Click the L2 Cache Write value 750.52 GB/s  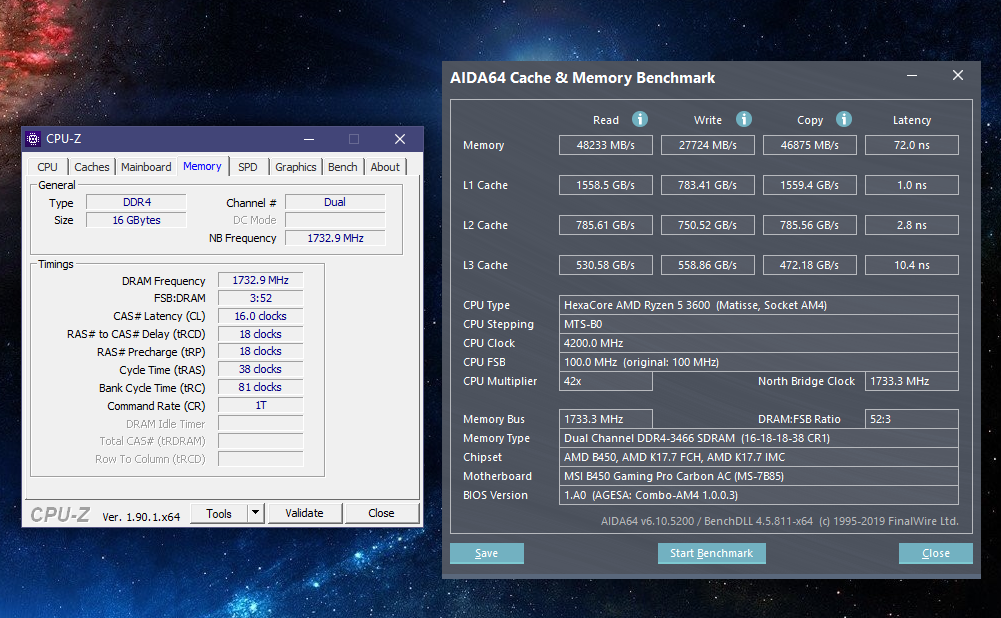pyautogui.click(x=707, y=225)
